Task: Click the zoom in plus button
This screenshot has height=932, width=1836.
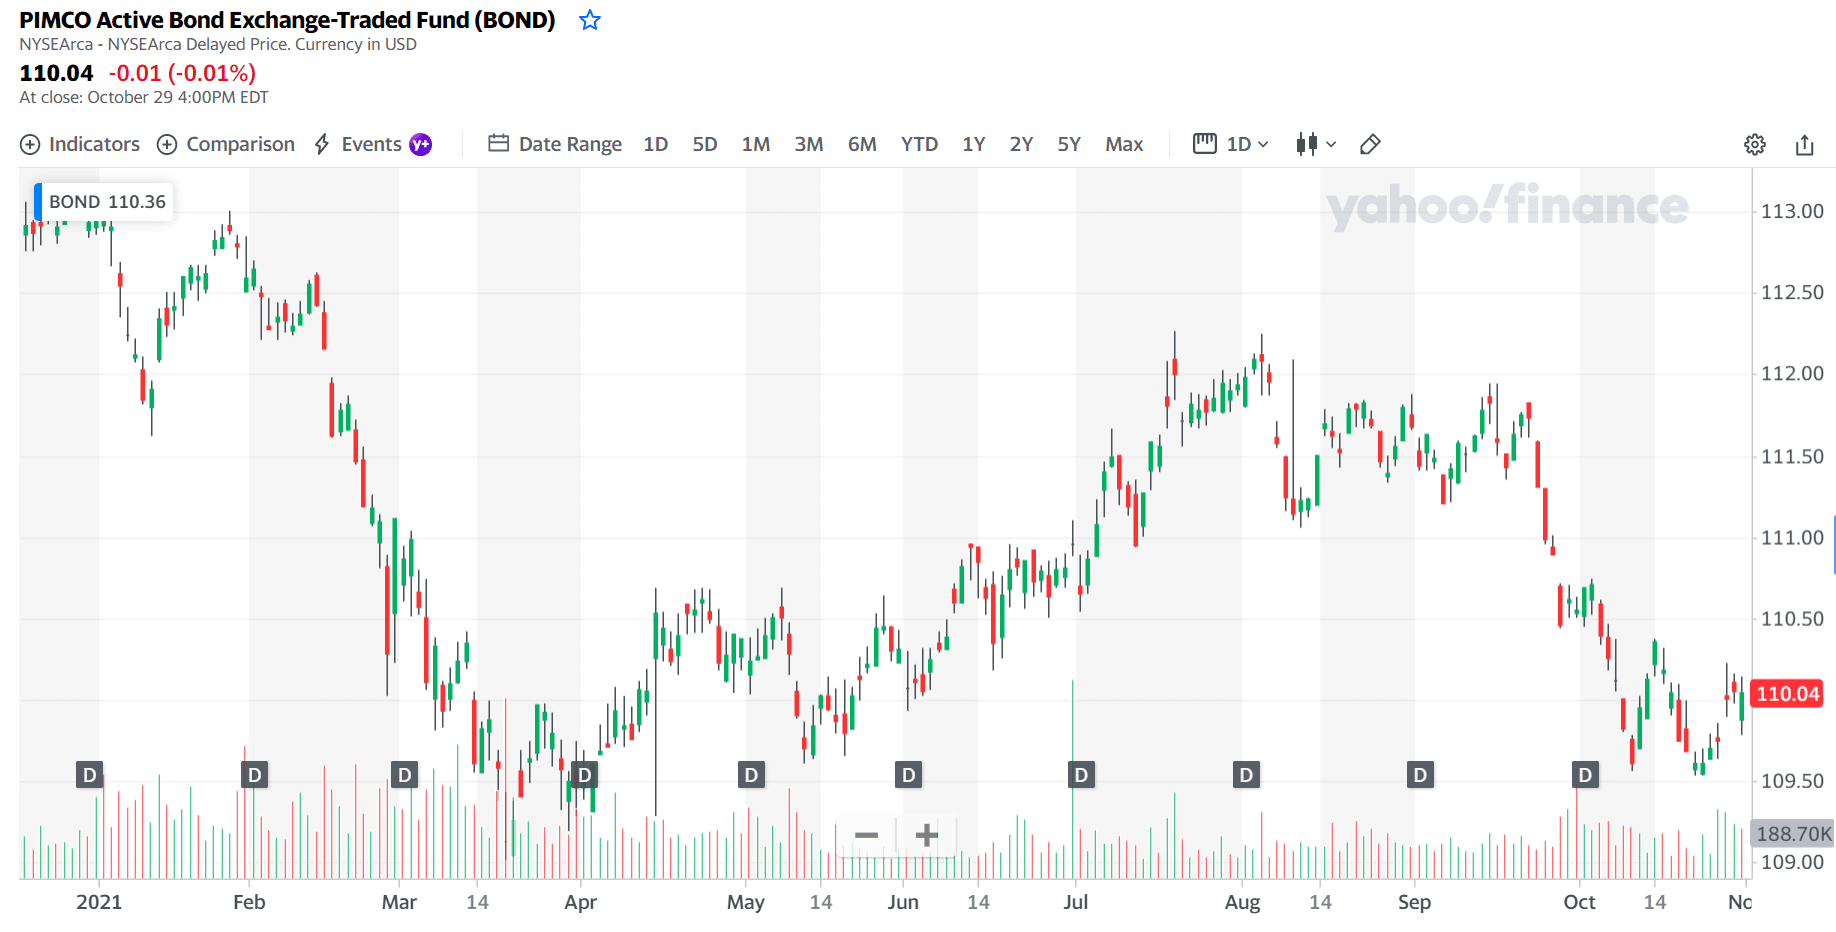Action: 927,834
